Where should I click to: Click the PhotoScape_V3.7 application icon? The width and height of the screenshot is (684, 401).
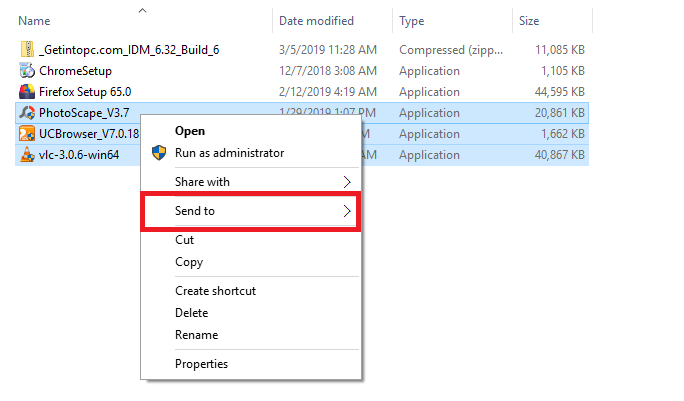point(27,113)
